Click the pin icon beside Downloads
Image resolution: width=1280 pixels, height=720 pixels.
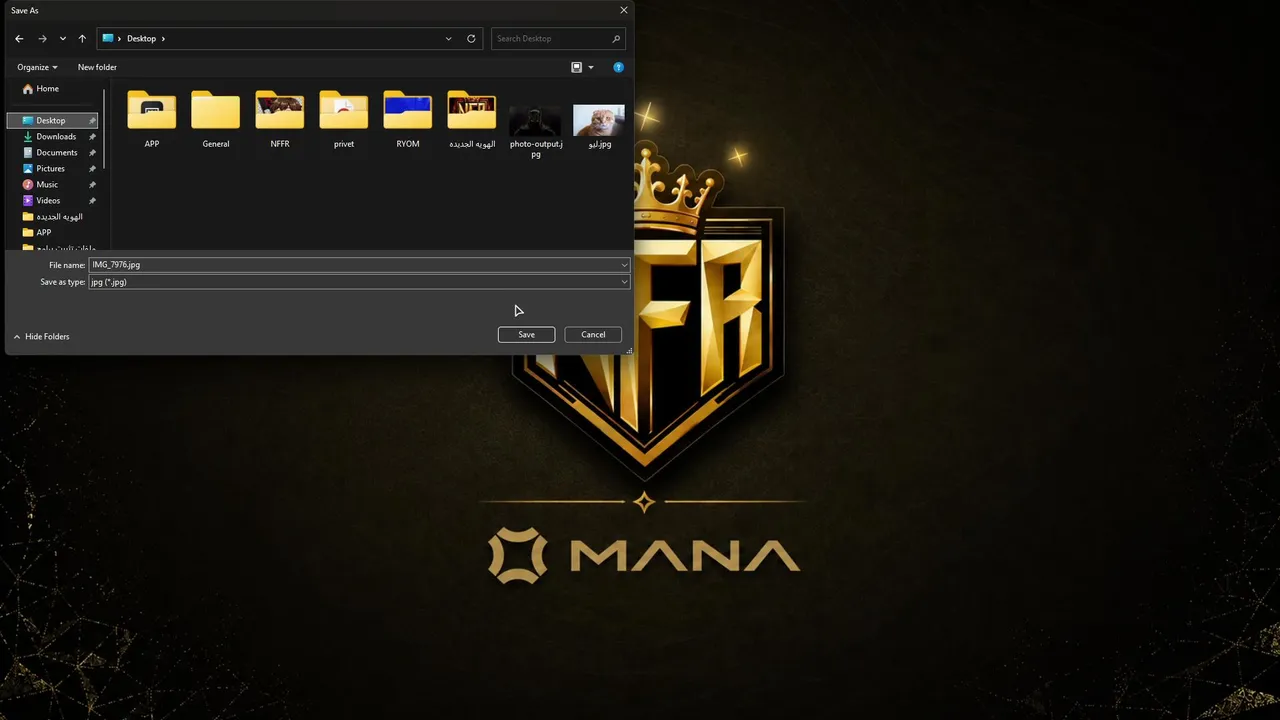tap(92, 137)
